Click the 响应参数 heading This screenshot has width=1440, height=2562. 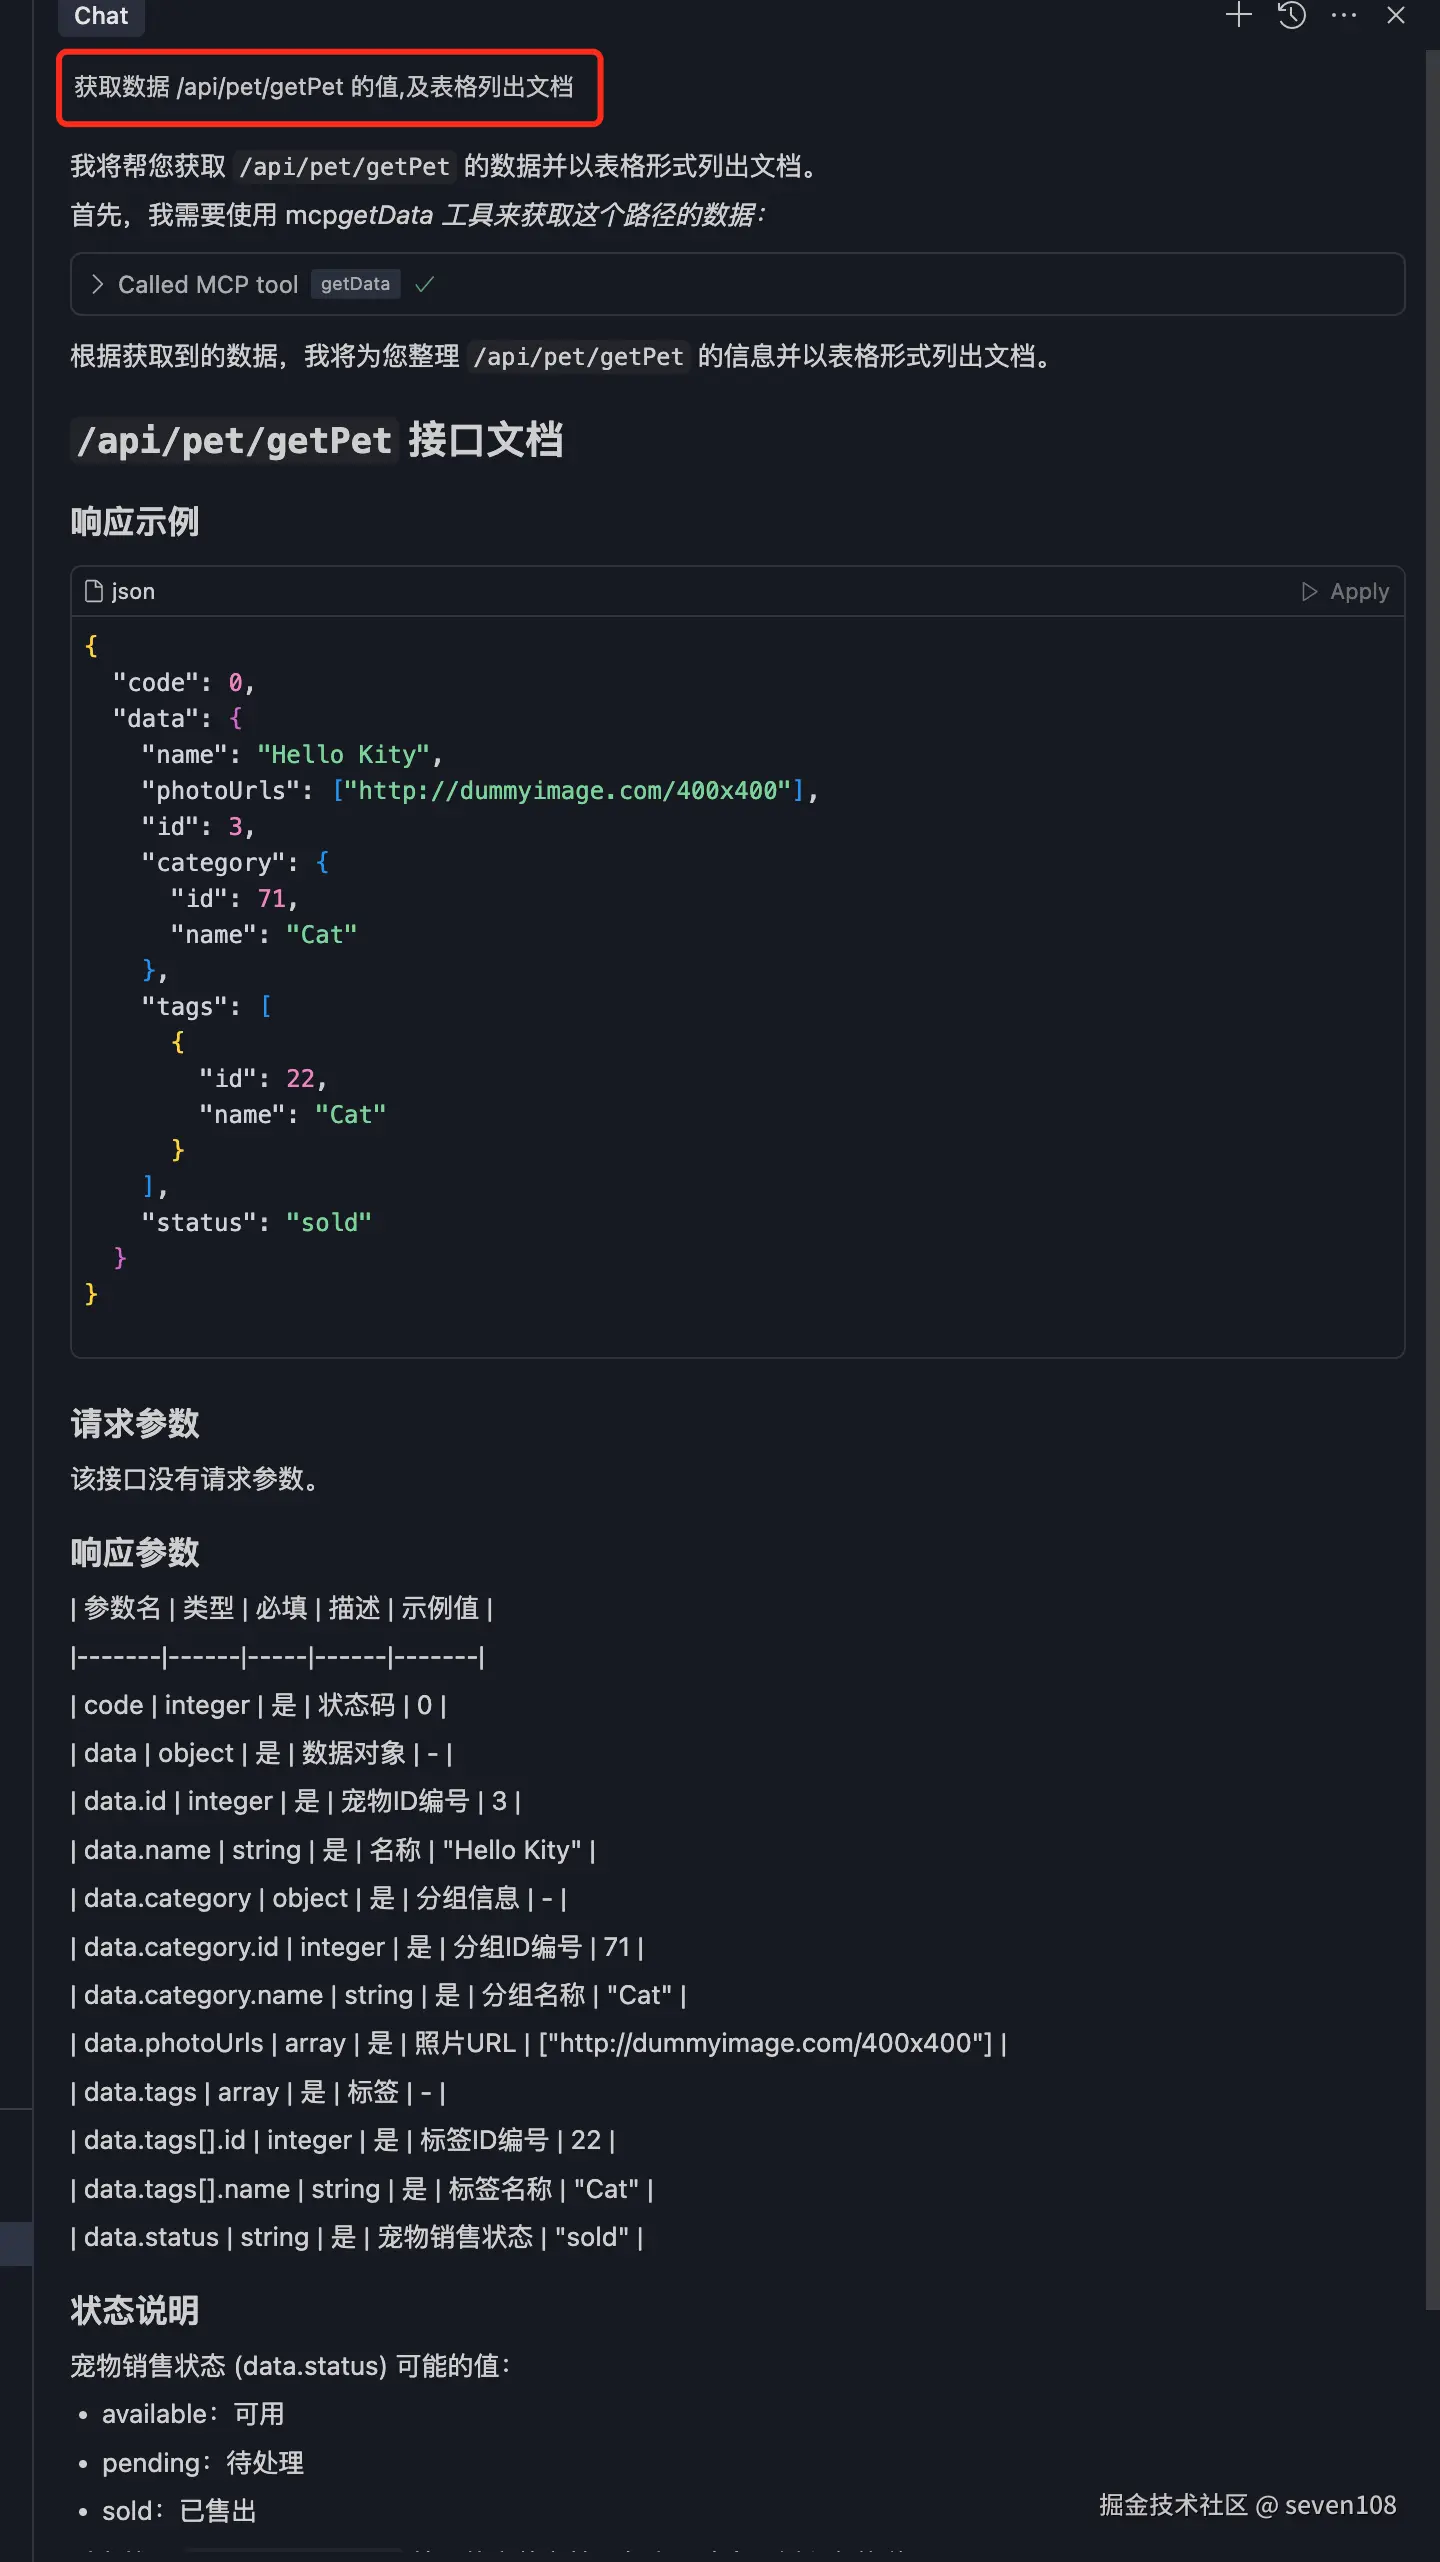135,1552
